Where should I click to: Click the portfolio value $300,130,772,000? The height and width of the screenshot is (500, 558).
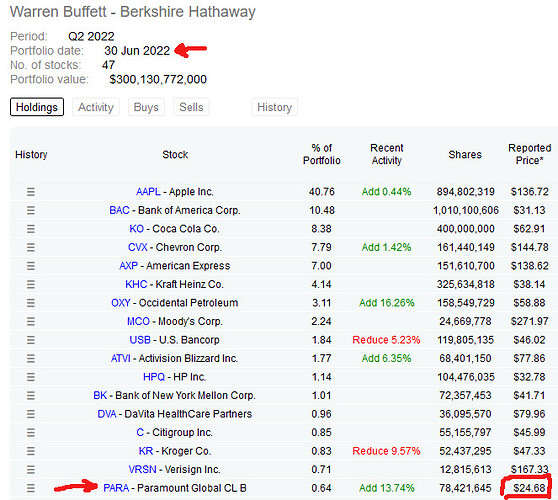158,79
